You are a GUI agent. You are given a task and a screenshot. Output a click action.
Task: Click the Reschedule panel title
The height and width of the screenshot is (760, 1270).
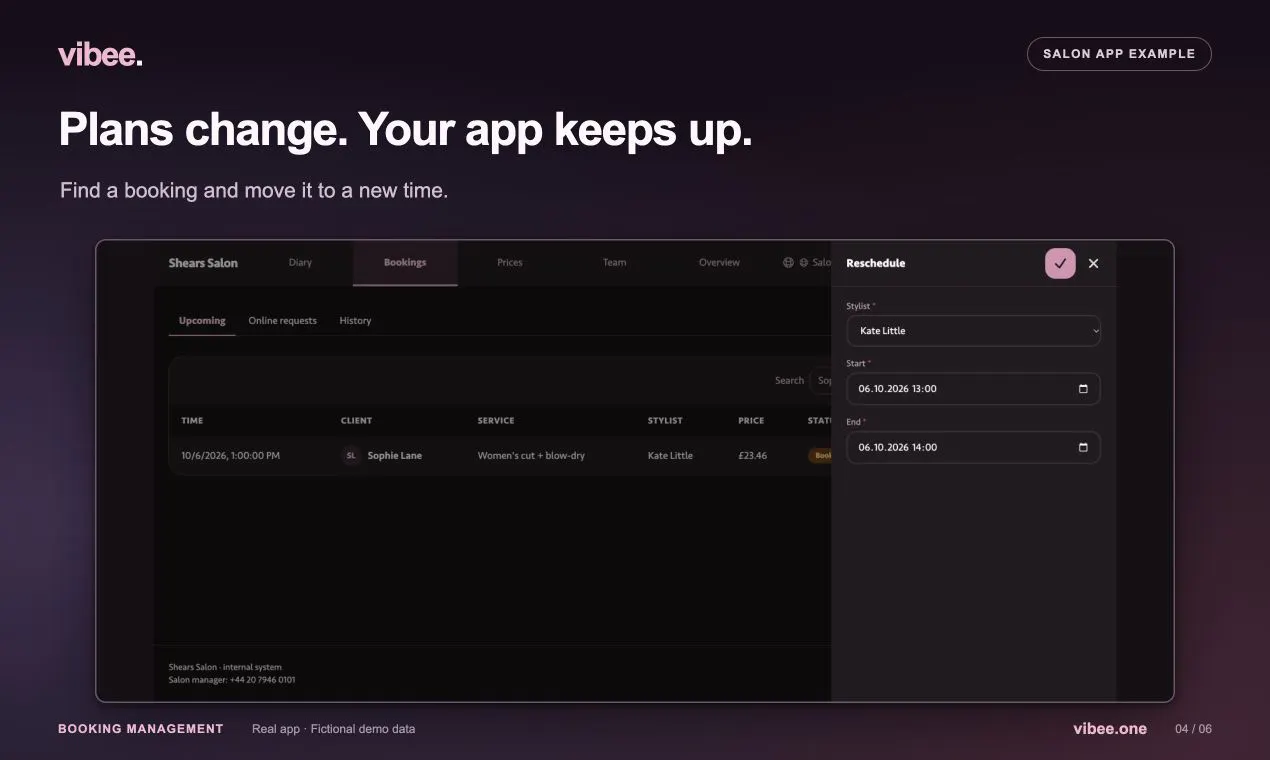[x=875, y=263]
